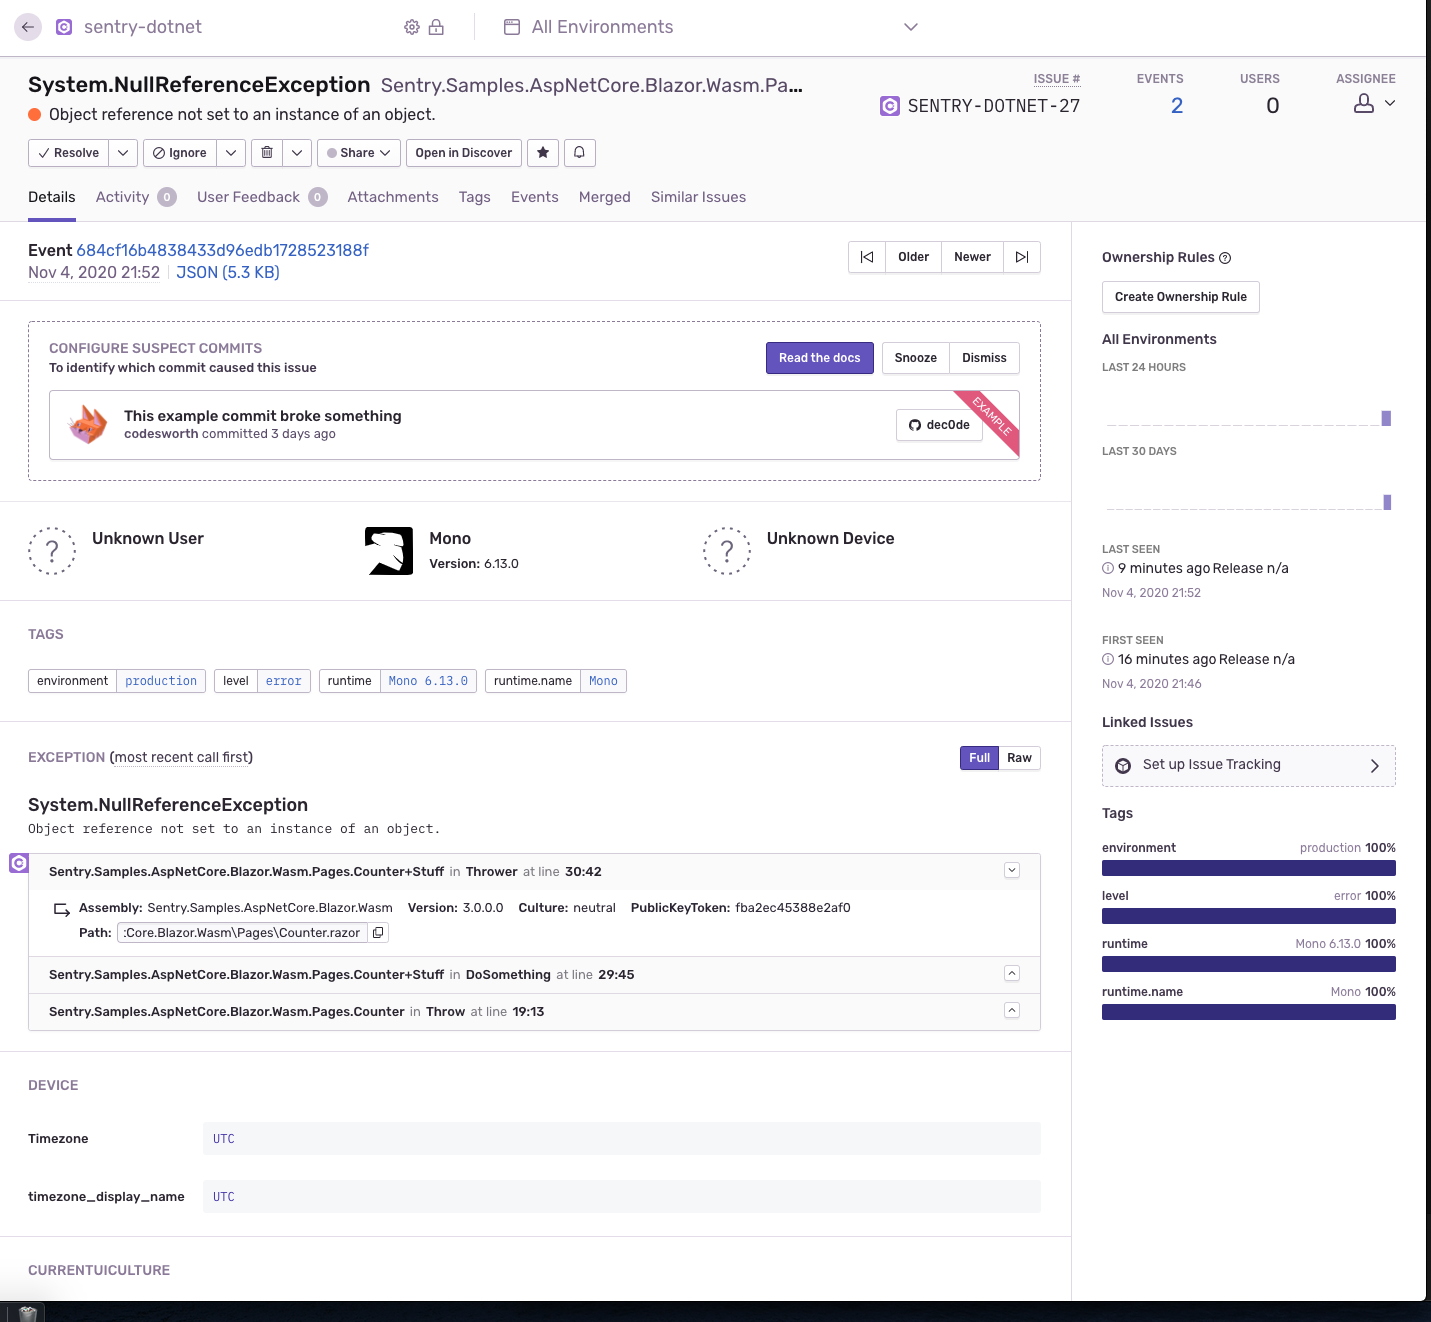Click the Resolve button
Viewport: 1431px width, 1322px height.
tap(69, 153)
